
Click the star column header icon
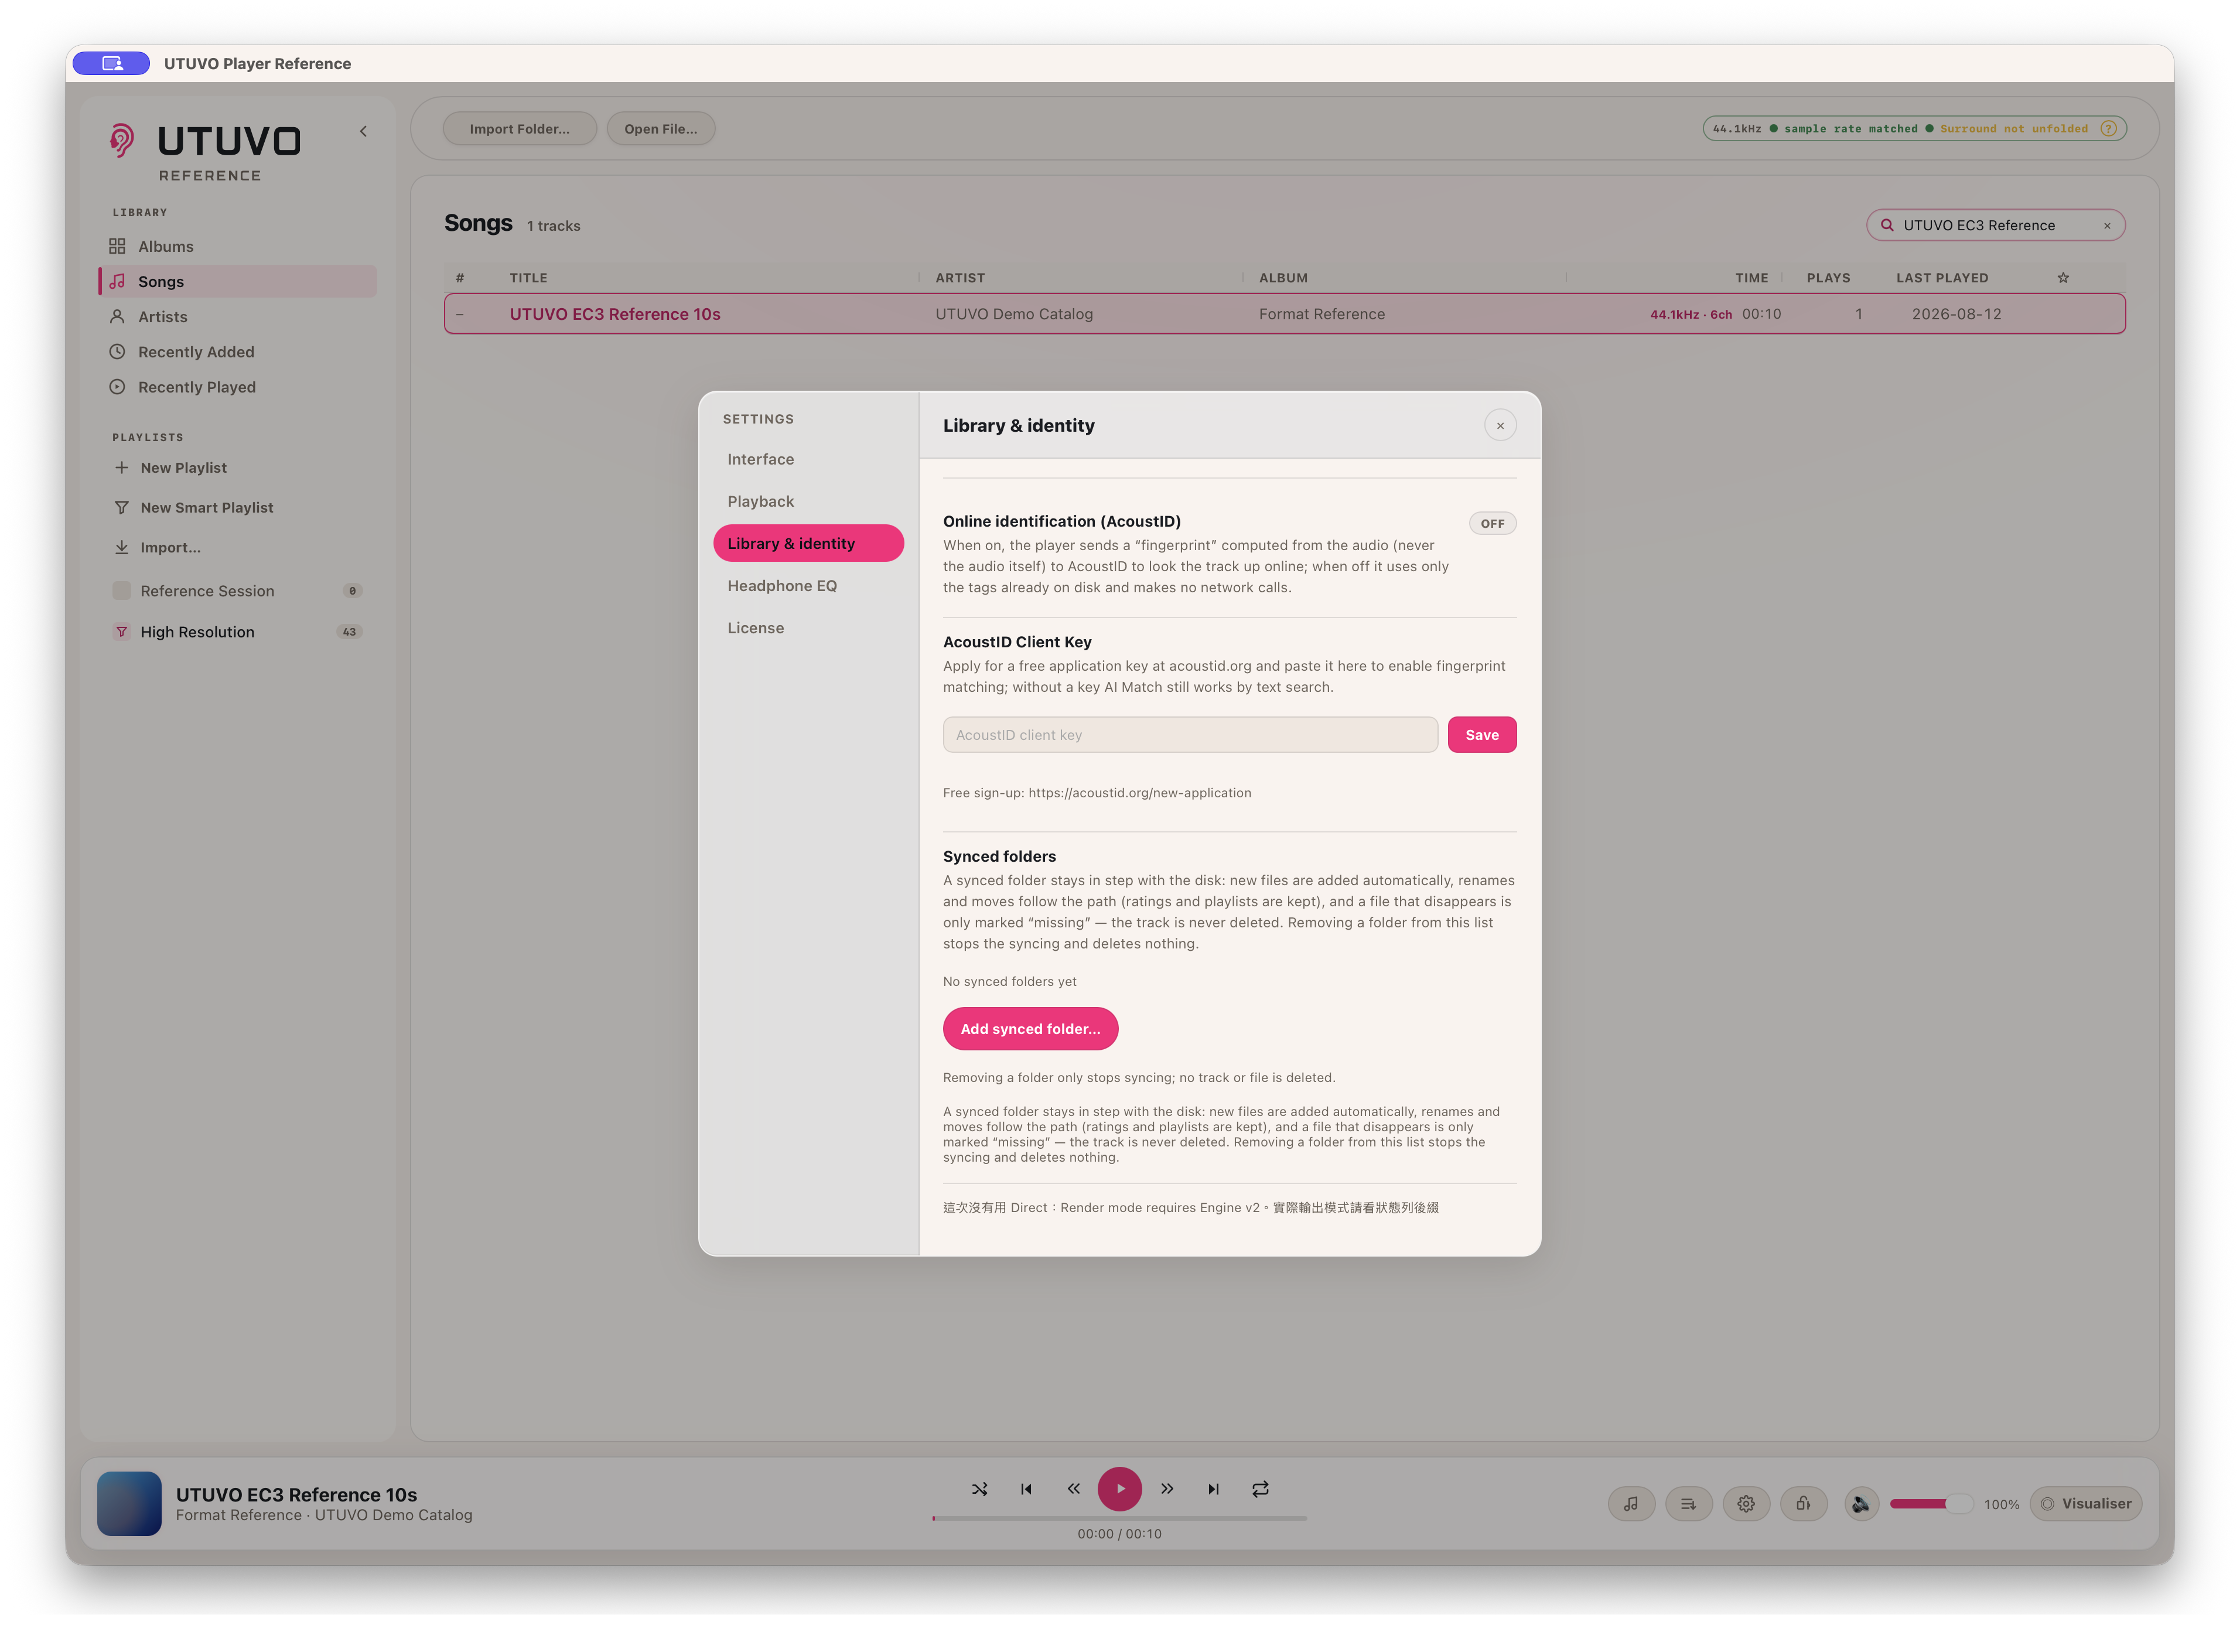[2063, 277]
